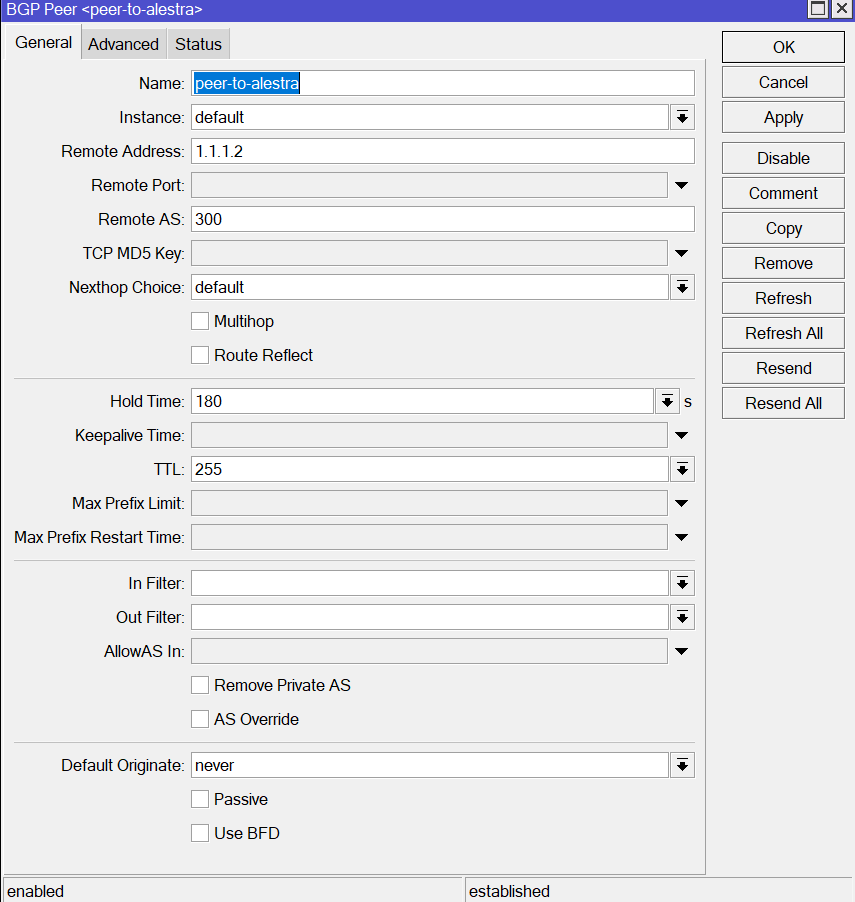Expand the AllowAS In field arrow
Screen dimensions: 855x902
coord(682,651)
